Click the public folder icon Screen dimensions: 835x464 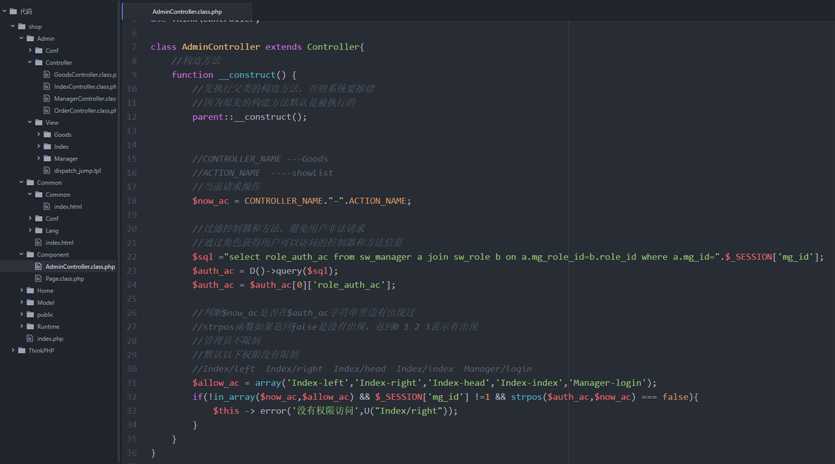pos(30,314)
